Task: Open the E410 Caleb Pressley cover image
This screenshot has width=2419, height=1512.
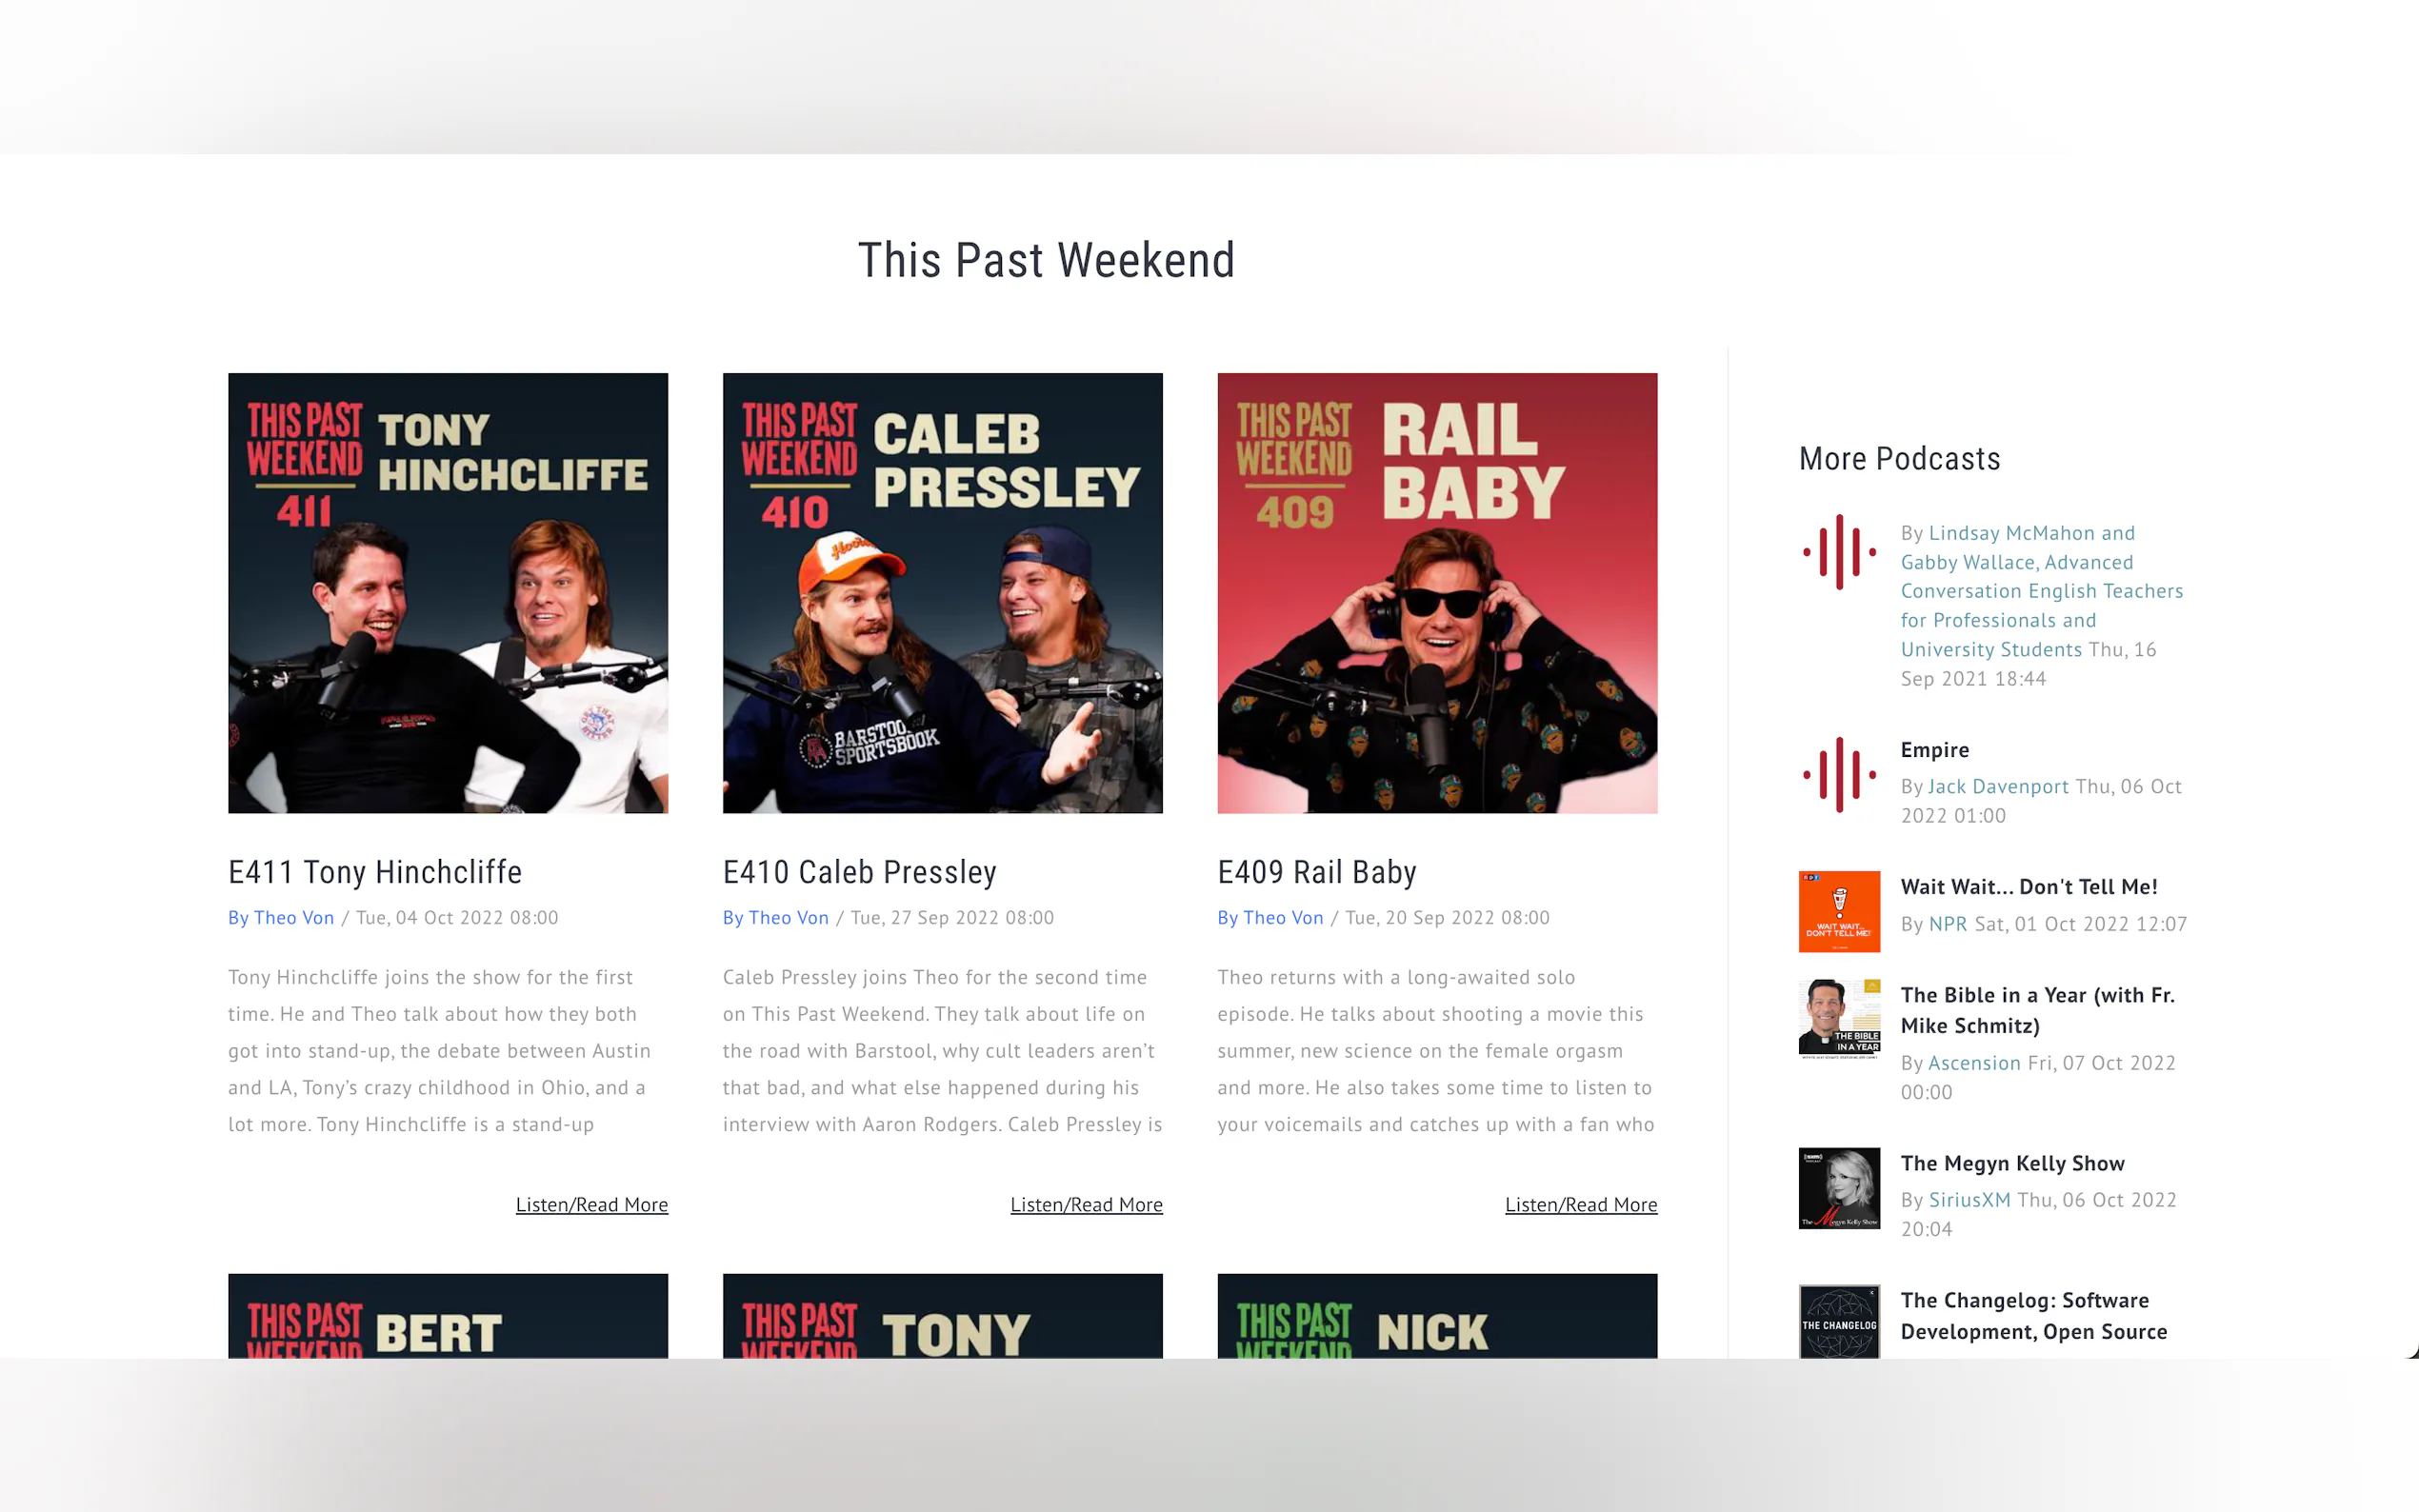Action: [x=942, y=593]
